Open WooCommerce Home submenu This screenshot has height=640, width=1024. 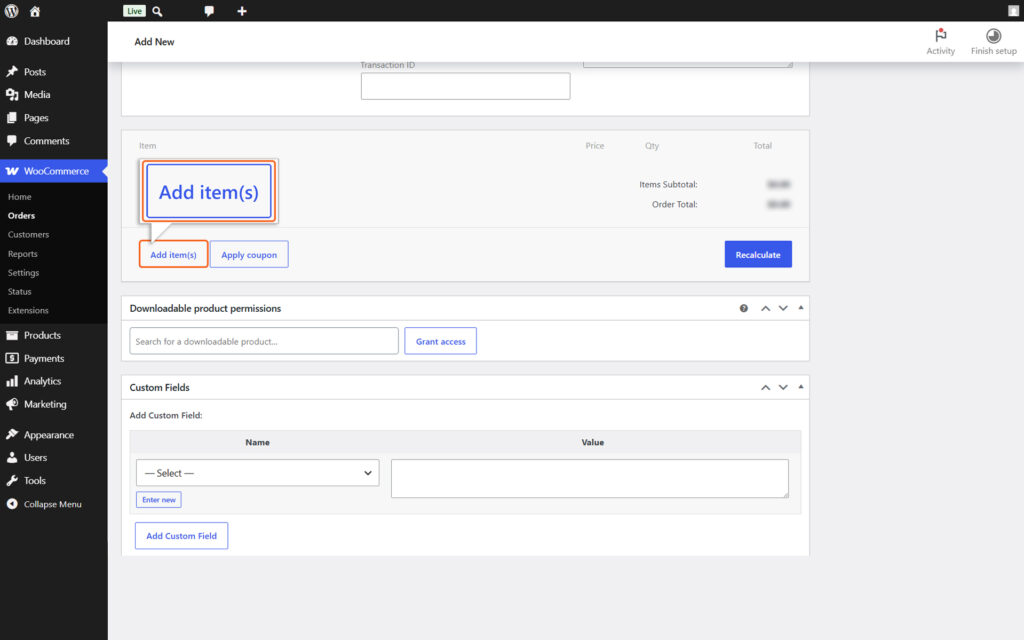[20, 197]
